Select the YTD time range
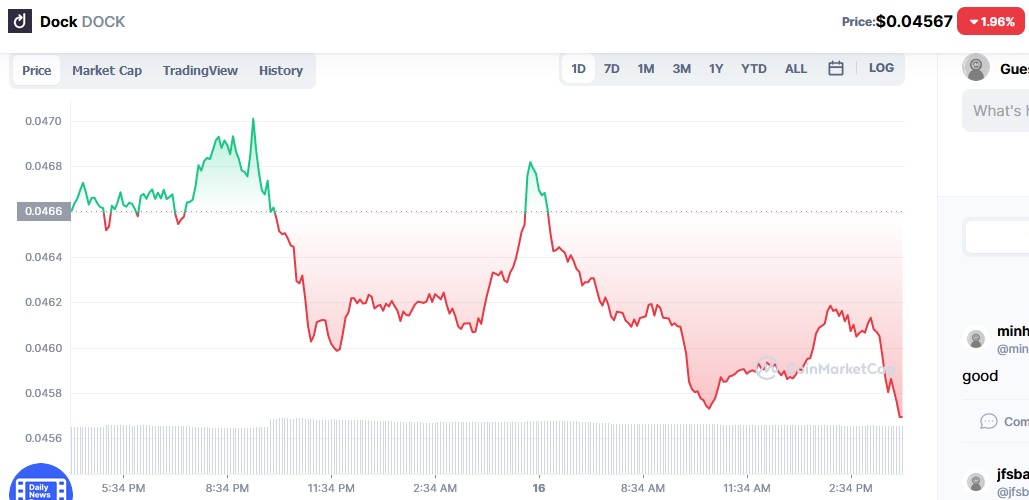1029x500 pixels. (x=753, y=68)
